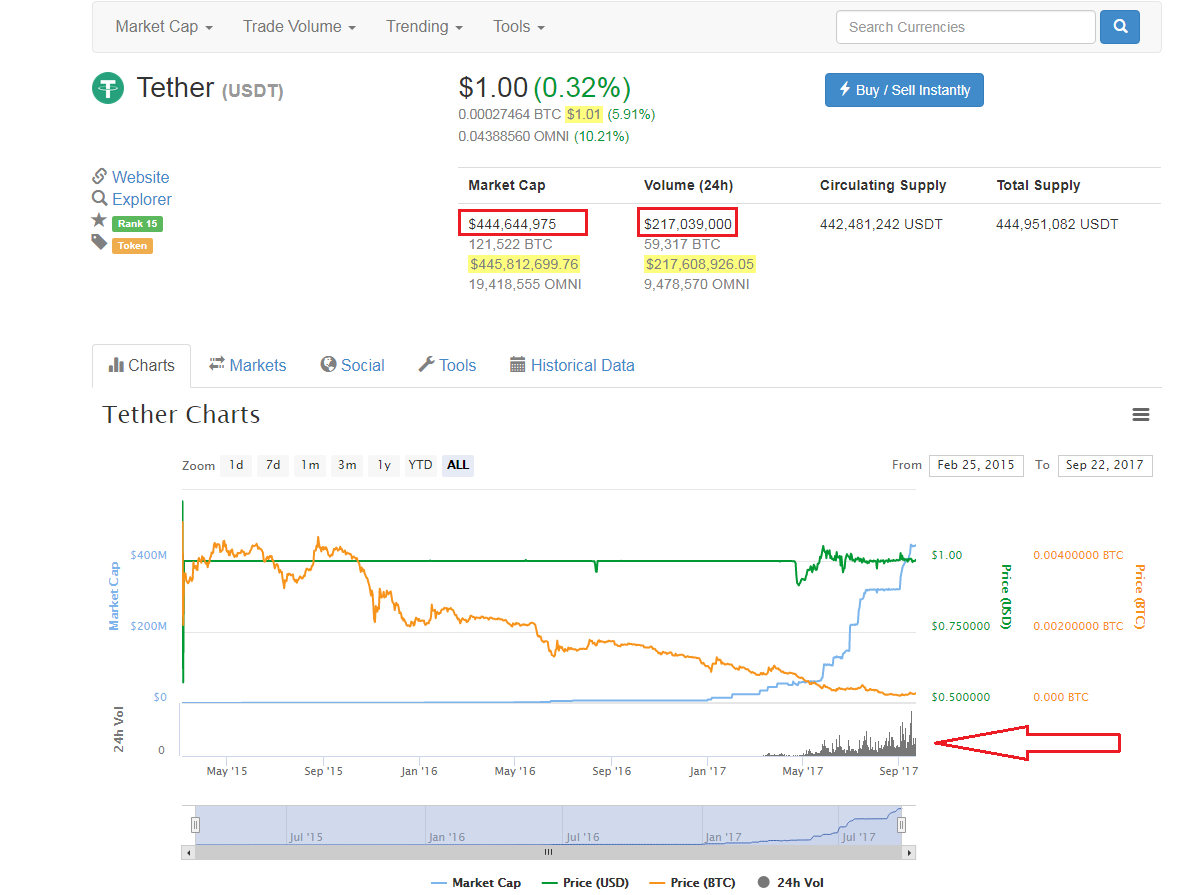Click left arrow of chart navigator scrollbar
The image size is (1194, 895).
pyautogui.click(x=189, y=852)
